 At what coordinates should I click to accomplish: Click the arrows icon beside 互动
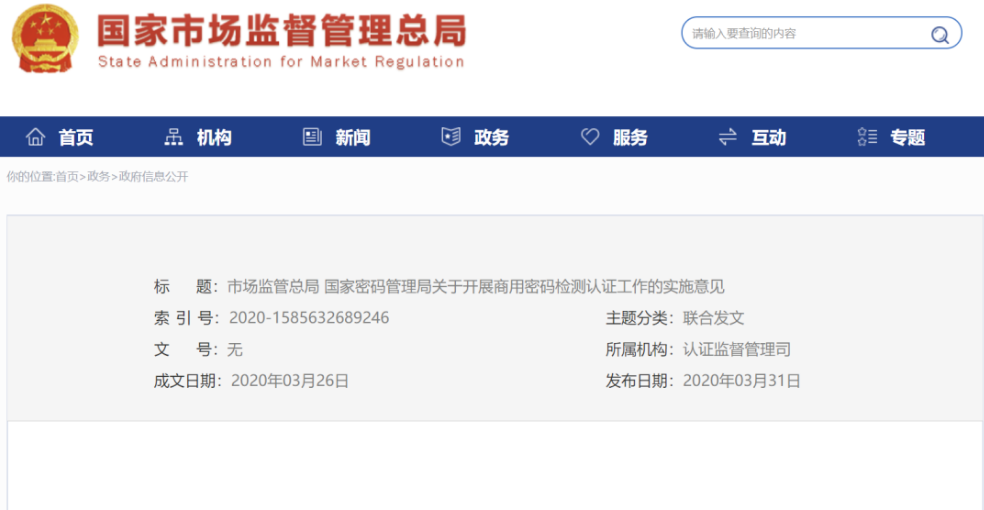[x=728, y=138]
